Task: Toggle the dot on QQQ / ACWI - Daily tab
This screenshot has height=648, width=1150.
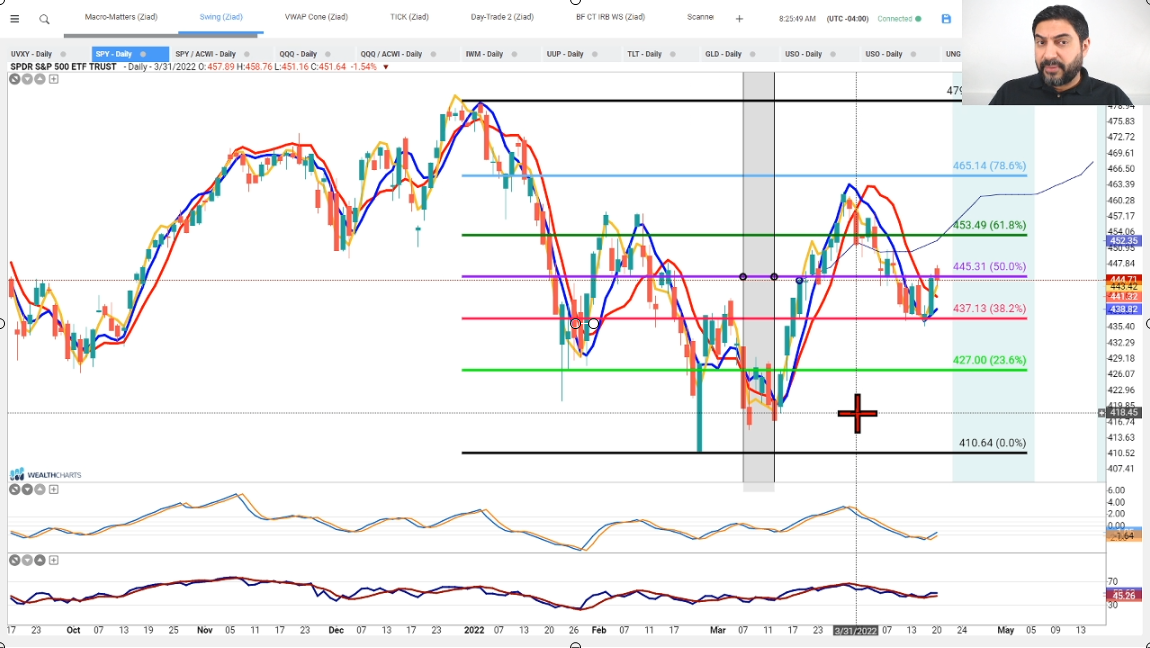Action: 433,54
